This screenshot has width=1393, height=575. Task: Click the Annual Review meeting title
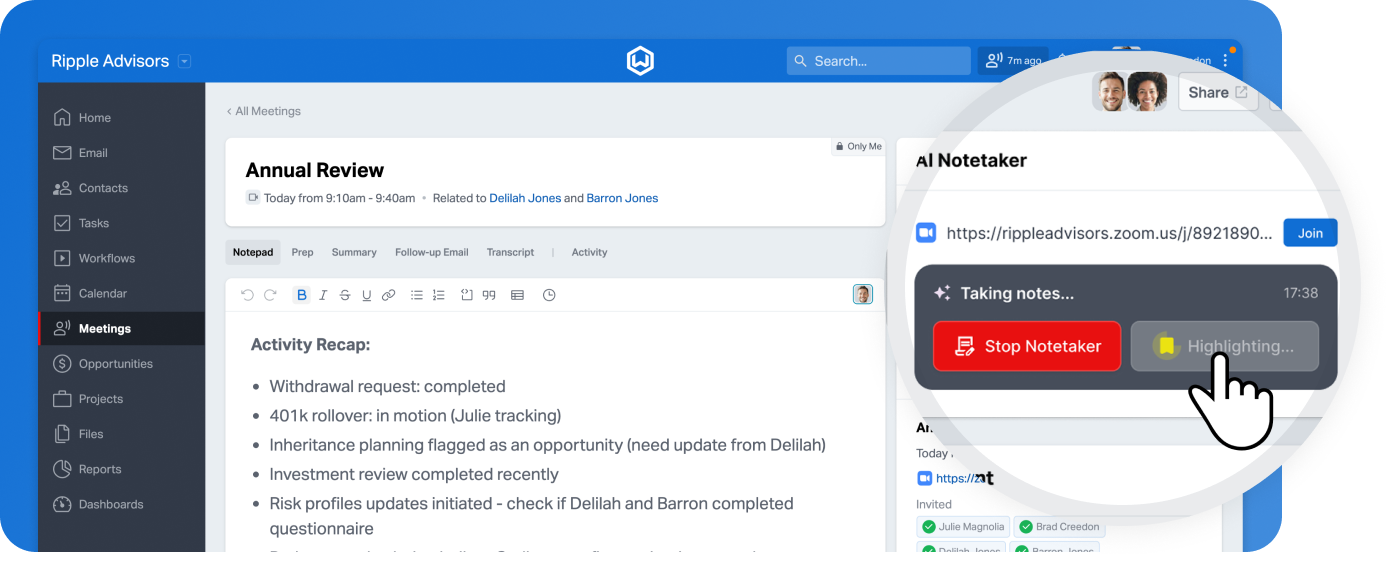point(315,170)
